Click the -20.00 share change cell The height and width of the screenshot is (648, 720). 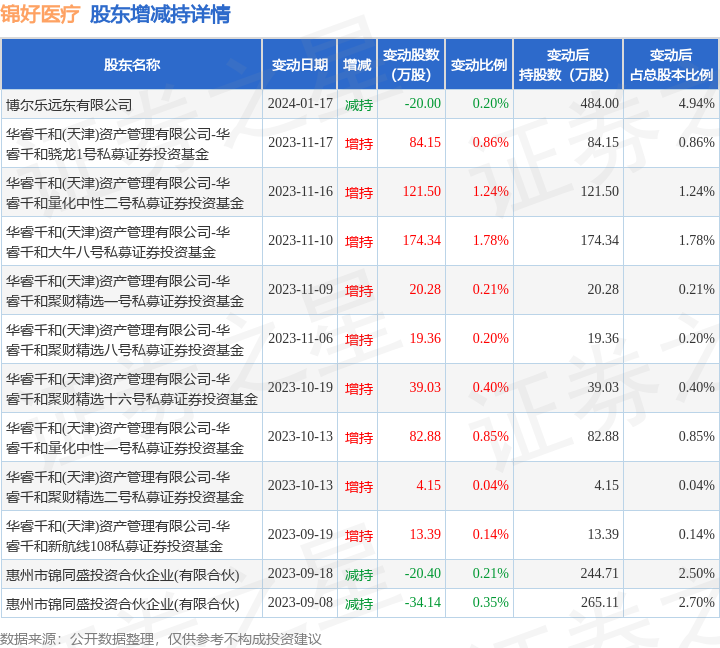coord(422,104)
